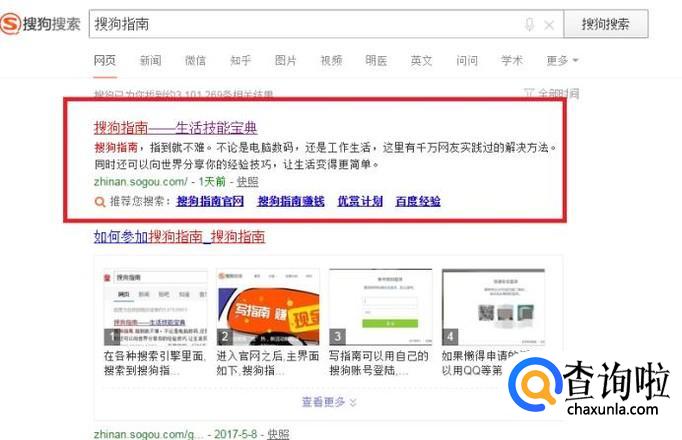Click suggested search 搜狗指南赚钱
This screenshot has height=440, width=682.
(291, 201)
